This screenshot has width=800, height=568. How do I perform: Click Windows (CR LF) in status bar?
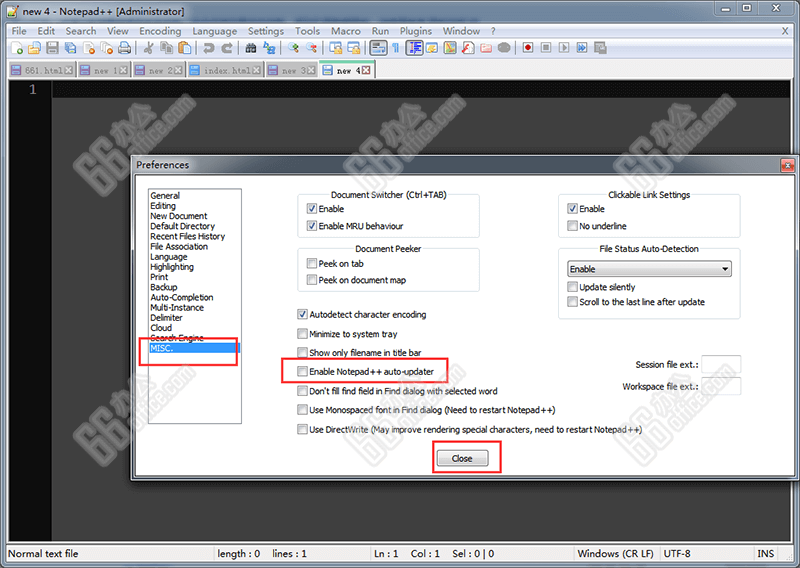pos(615,554)
